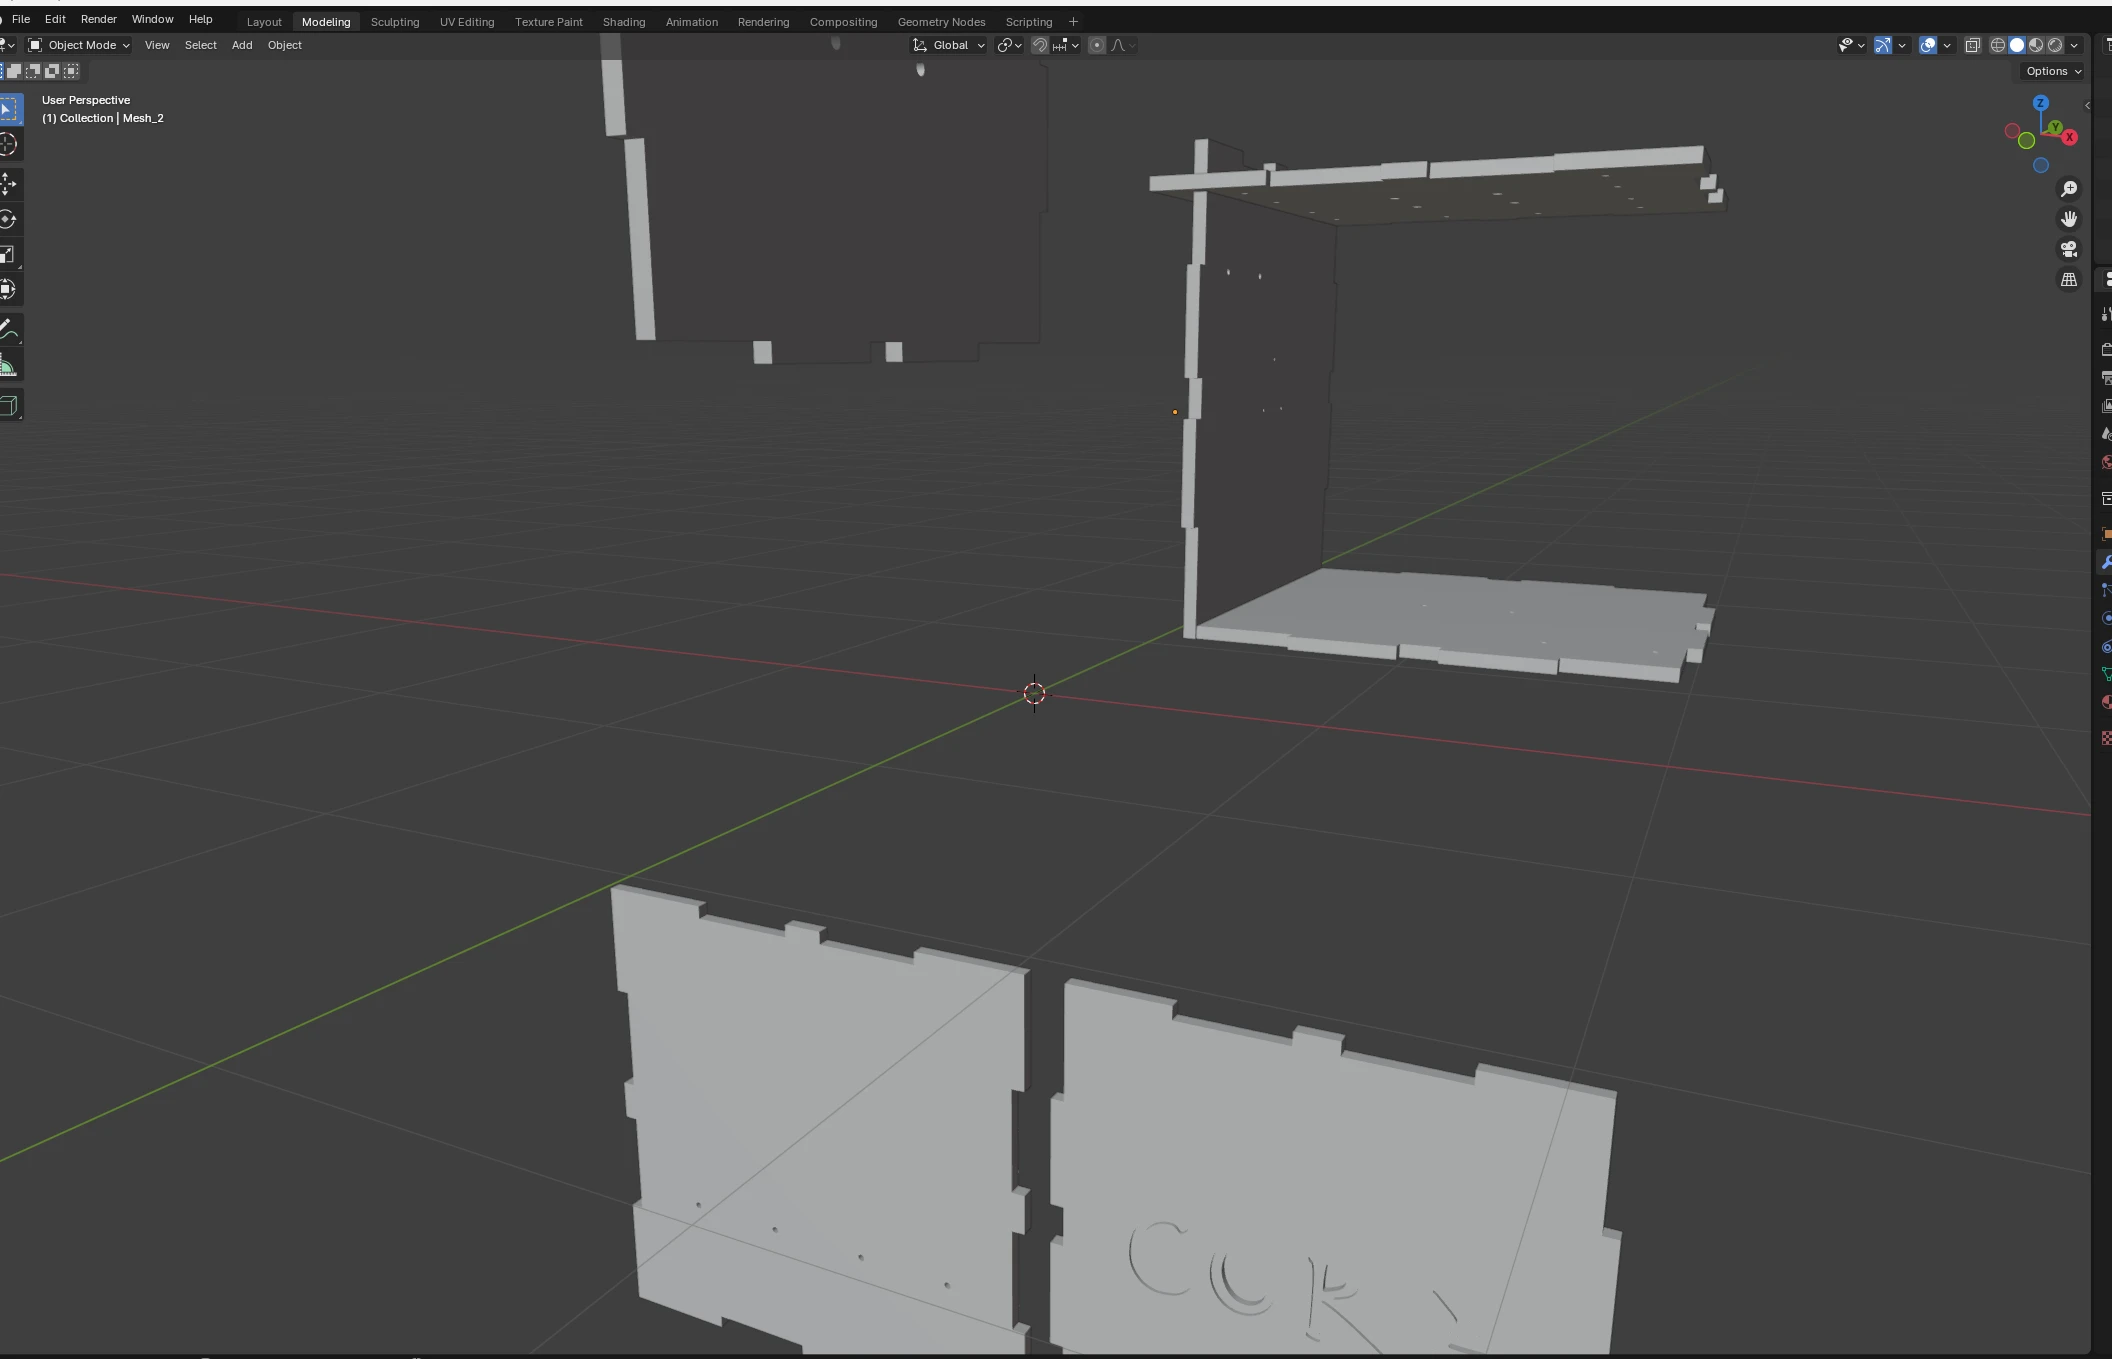
Task: Click the Pan view hand icon
Action: [2069, 219]
